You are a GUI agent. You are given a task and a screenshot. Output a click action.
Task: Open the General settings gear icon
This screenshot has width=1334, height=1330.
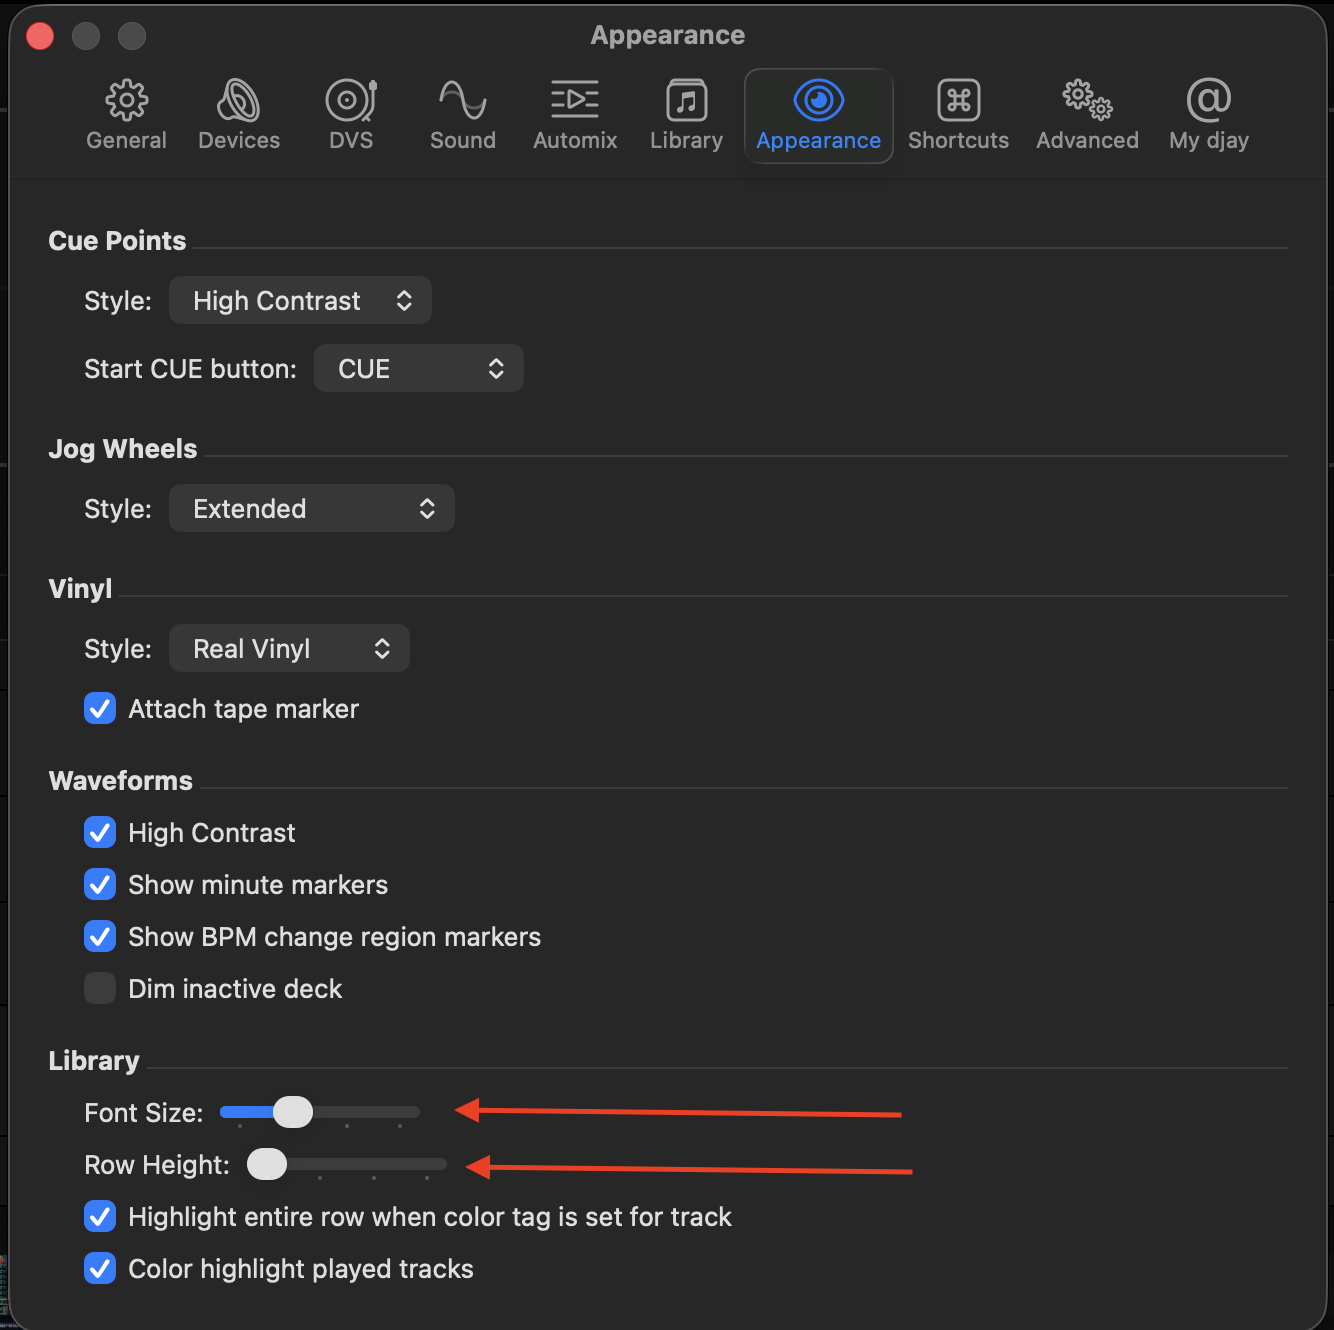click(126, 100)
